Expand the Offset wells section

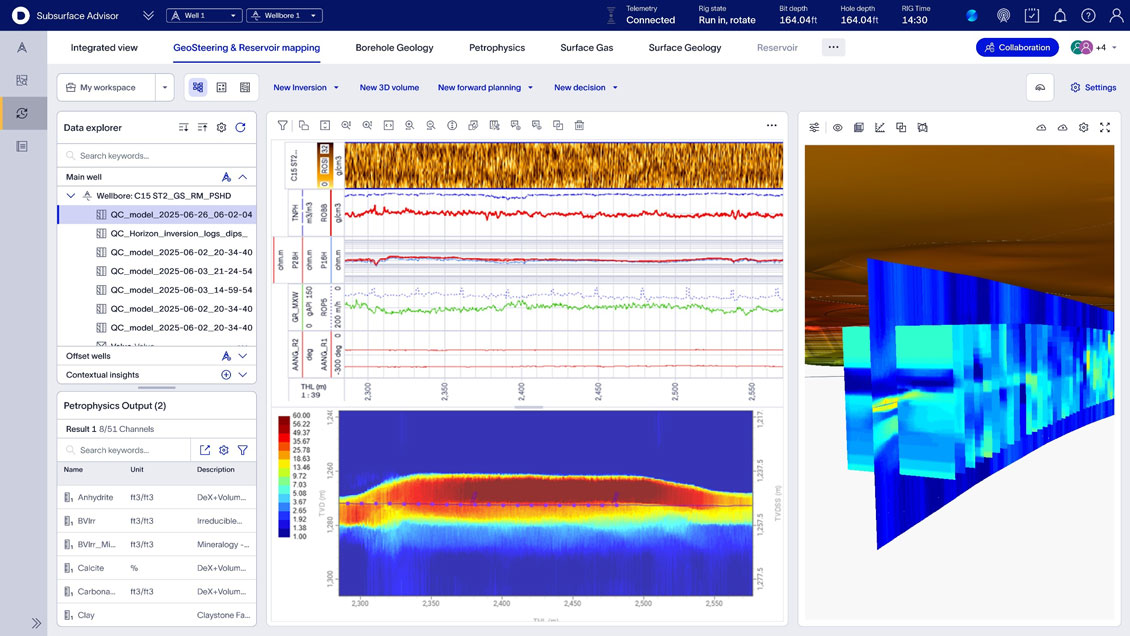tap(243, 355)
